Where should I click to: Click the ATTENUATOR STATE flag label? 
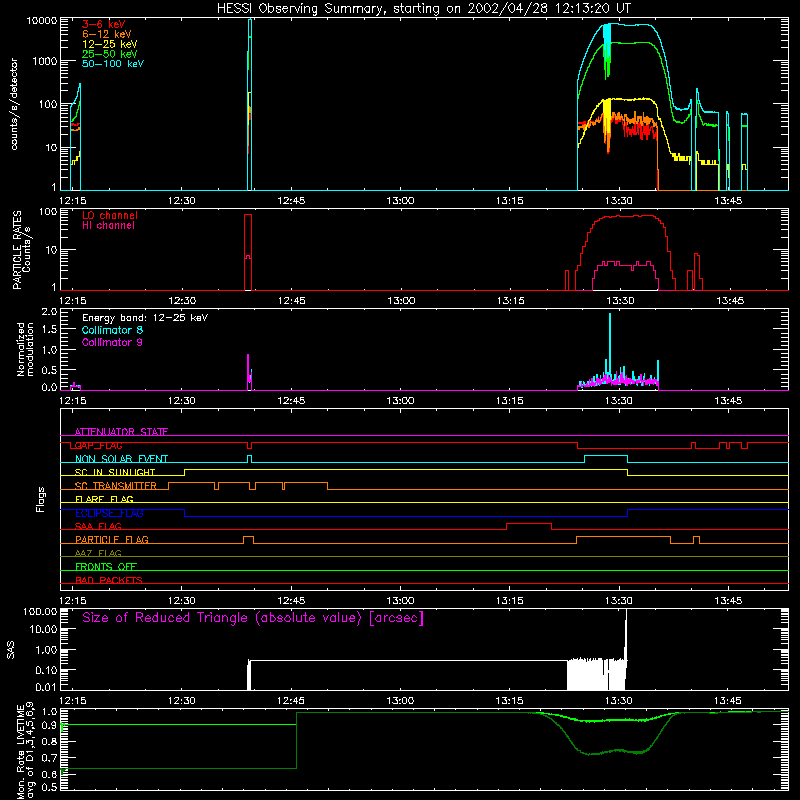[x=121, y=432]
